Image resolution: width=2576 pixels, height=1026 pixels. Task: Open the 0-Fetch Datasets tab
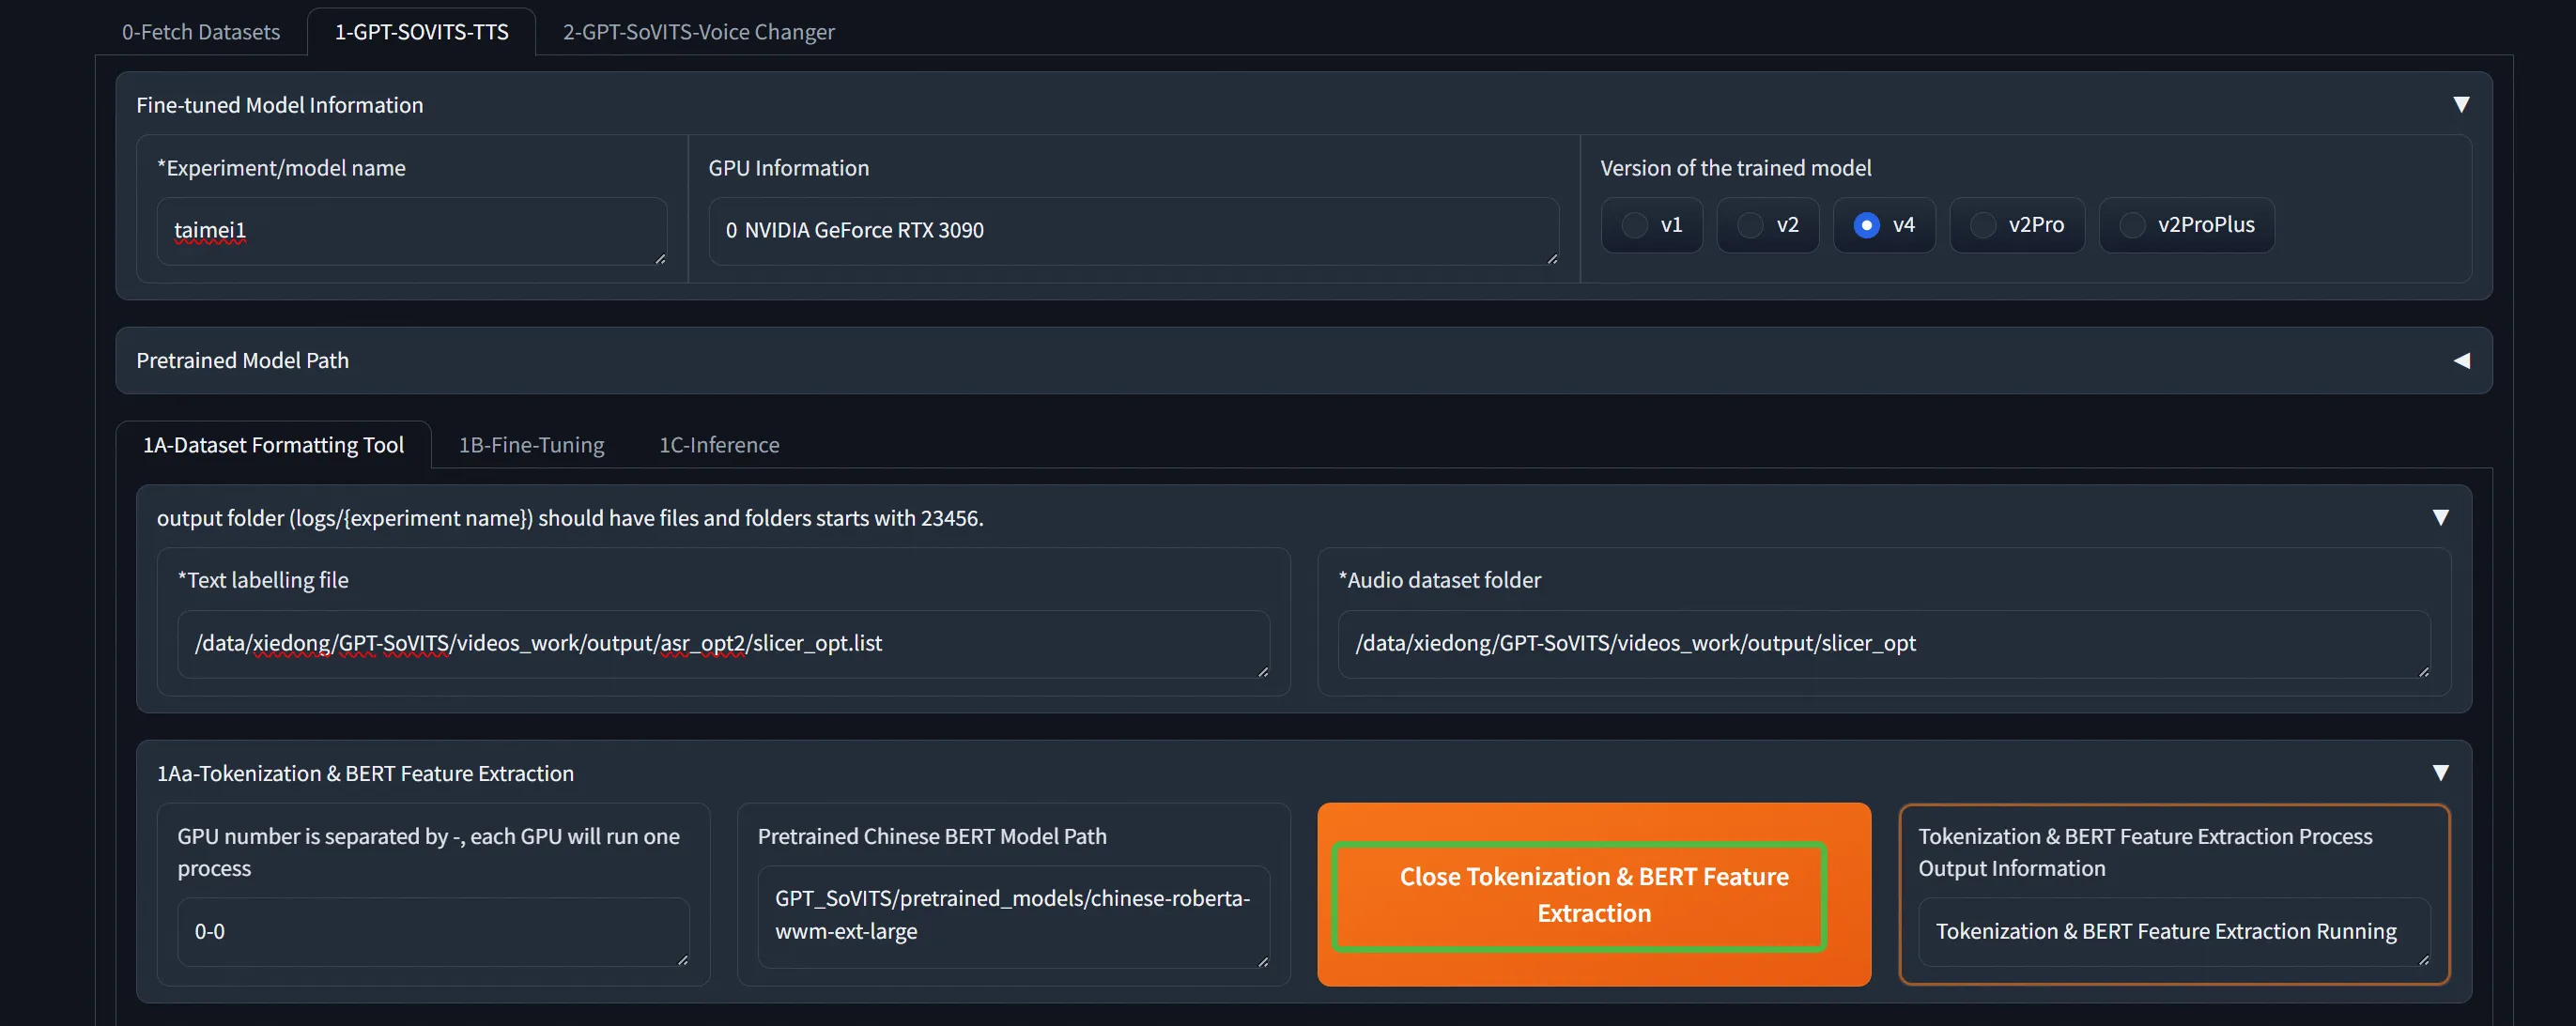(x=201, y=32)
